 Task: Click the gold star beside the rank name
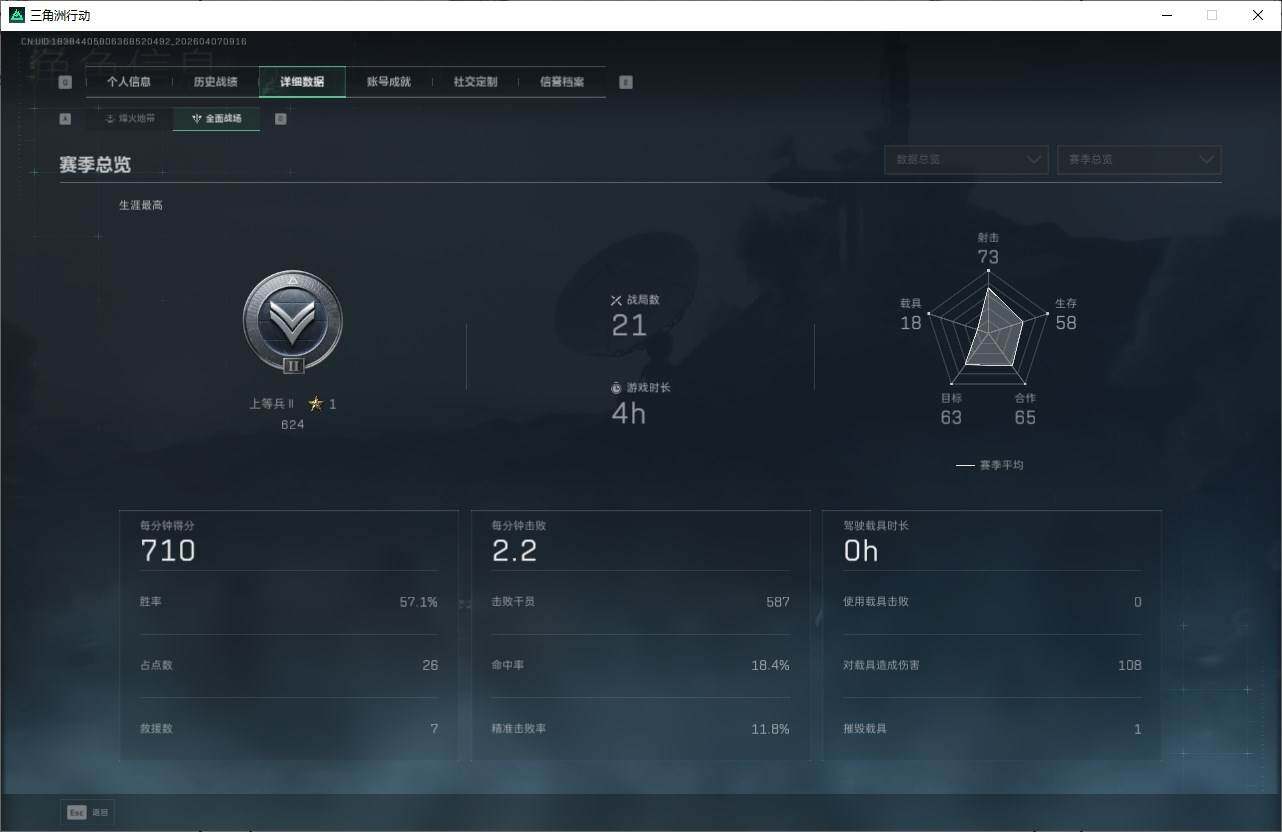tap(316, 404)
